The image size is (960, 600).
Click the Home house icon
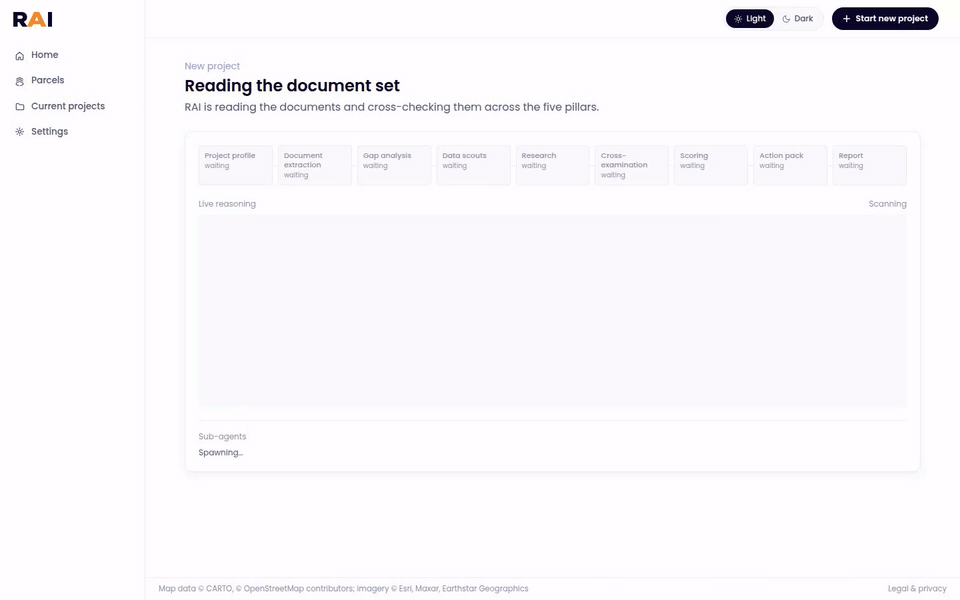[20, 56]
